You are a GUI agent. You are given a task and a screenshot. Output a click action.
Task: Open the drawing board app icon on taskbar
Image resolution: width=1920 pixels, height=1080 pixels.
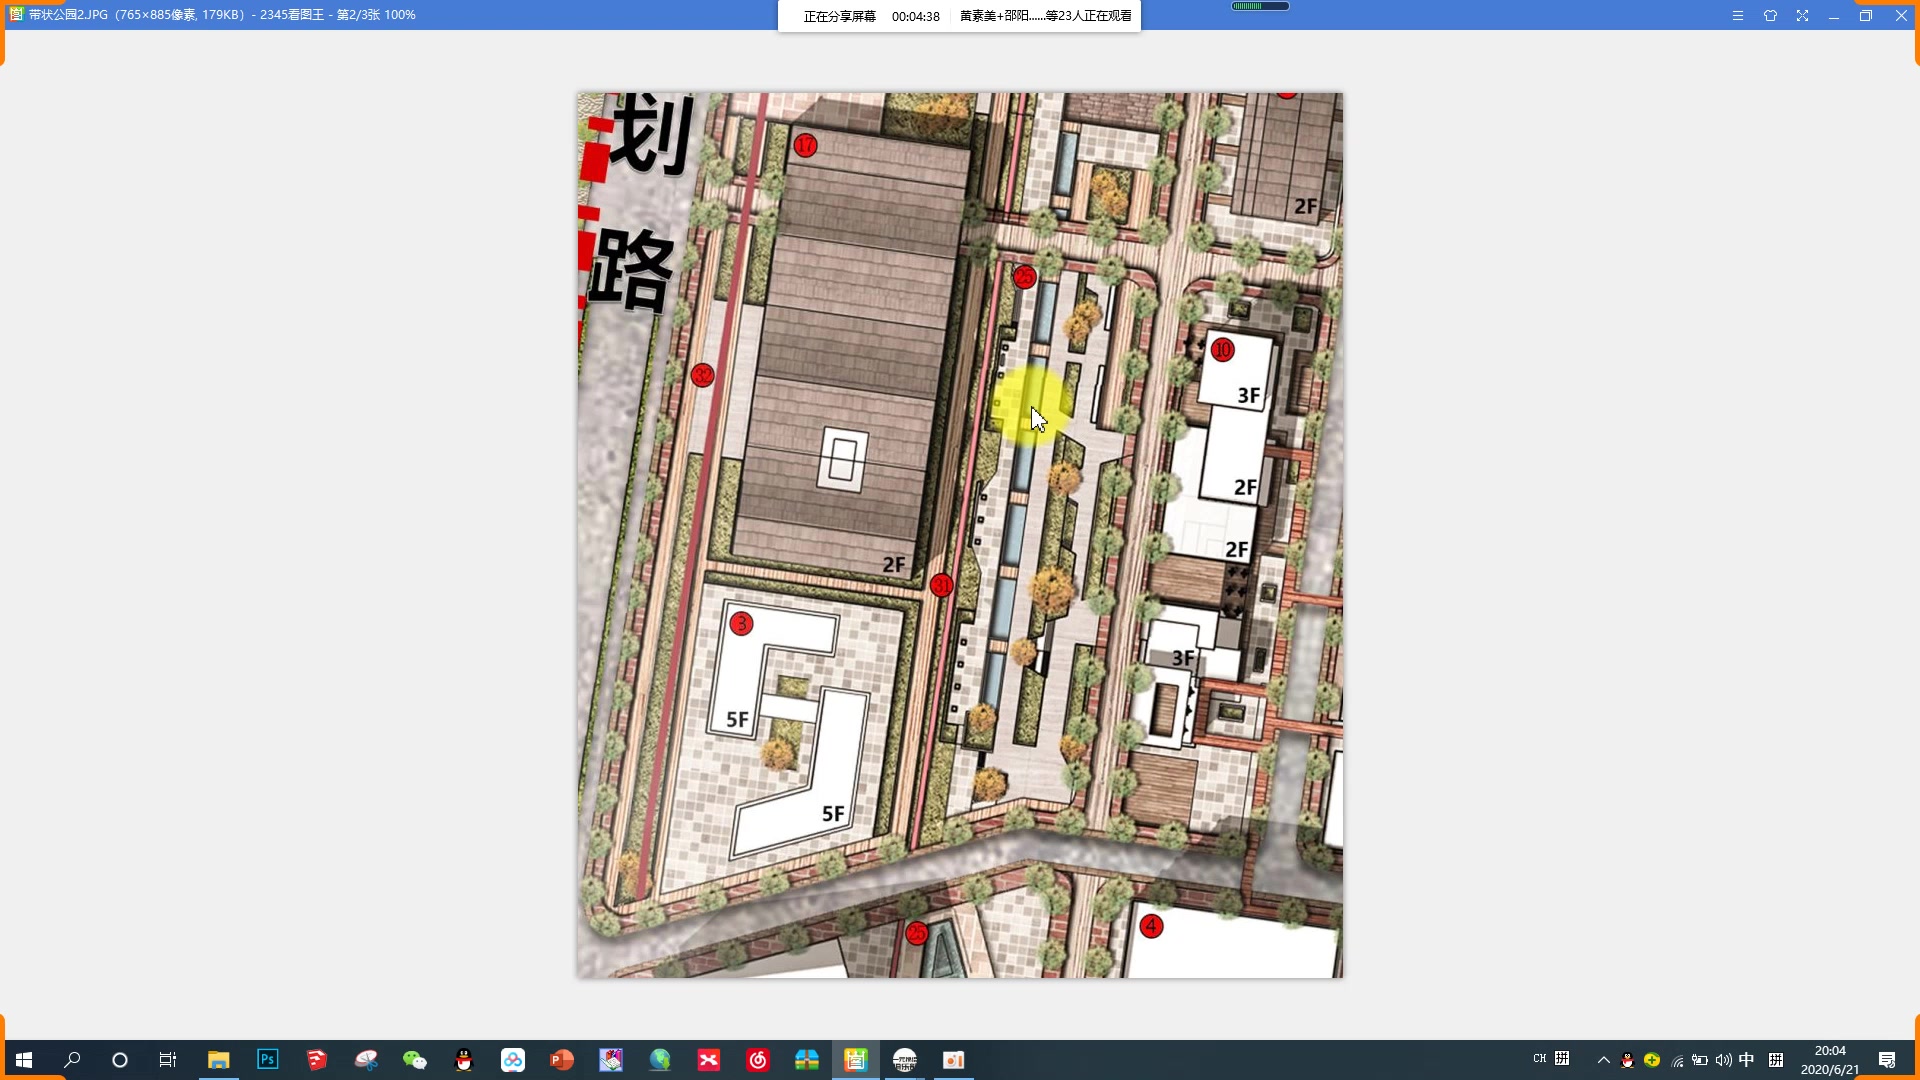611,1060
